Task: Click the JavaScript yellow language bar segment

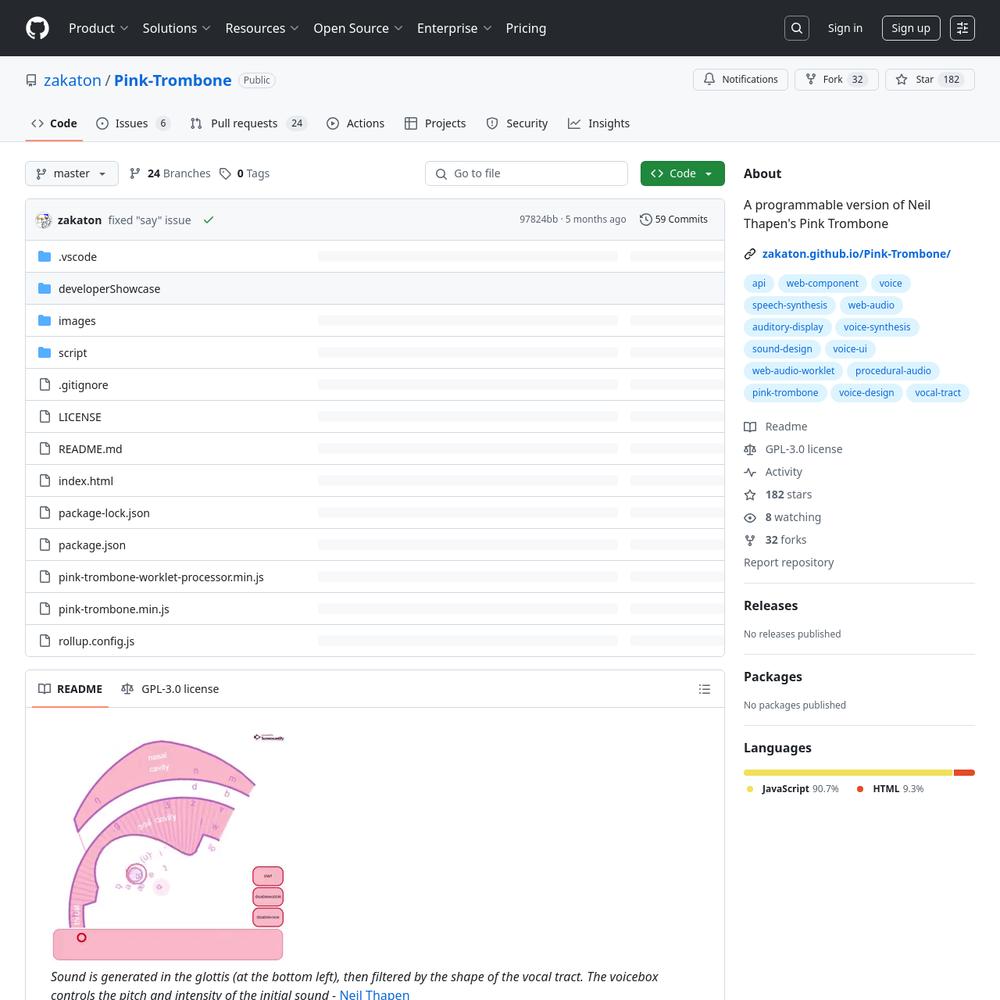Action: coord(848,773)
